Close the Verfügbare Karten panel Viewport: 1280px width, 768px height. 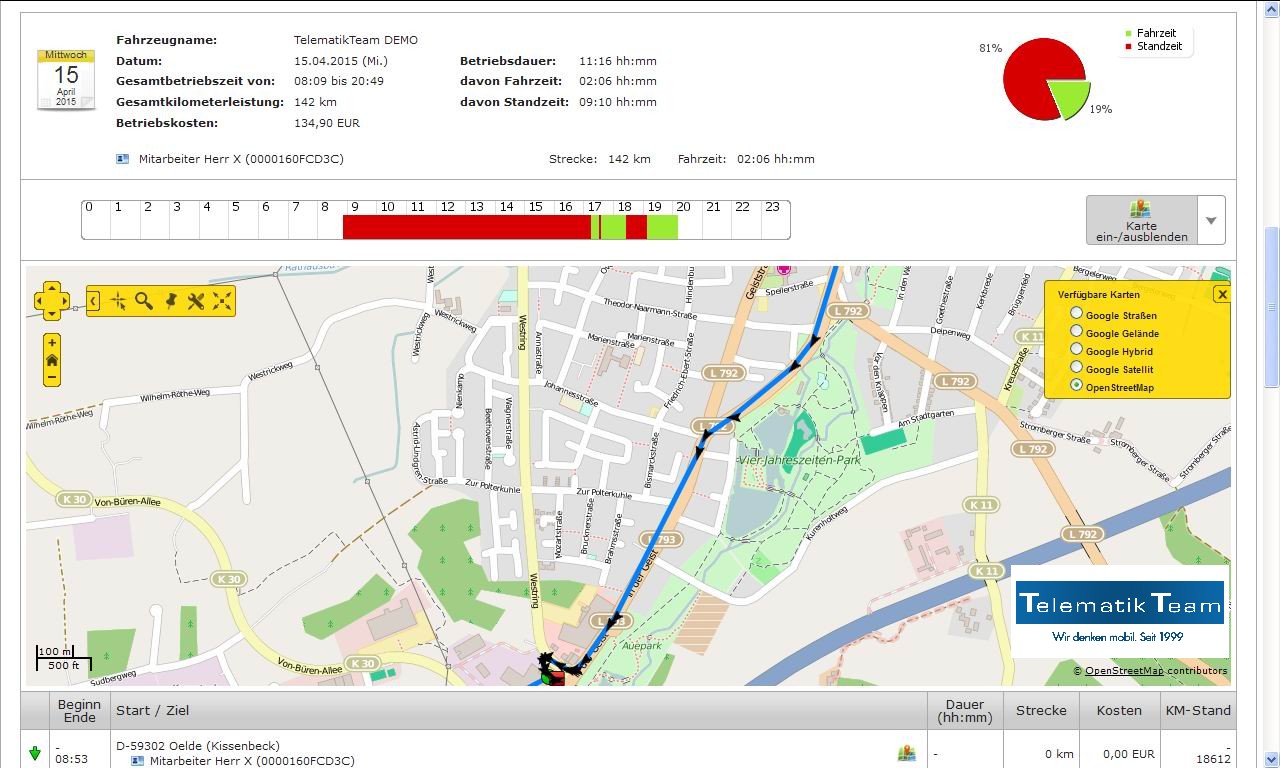point(1222,294)
